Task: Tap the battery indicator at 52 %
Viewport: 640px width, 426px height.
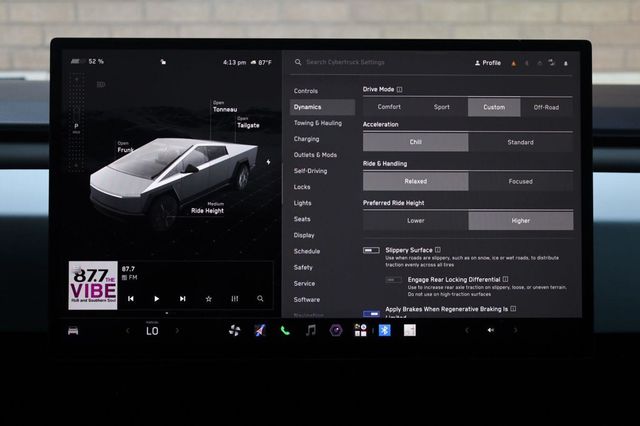Action: point(87,61)
